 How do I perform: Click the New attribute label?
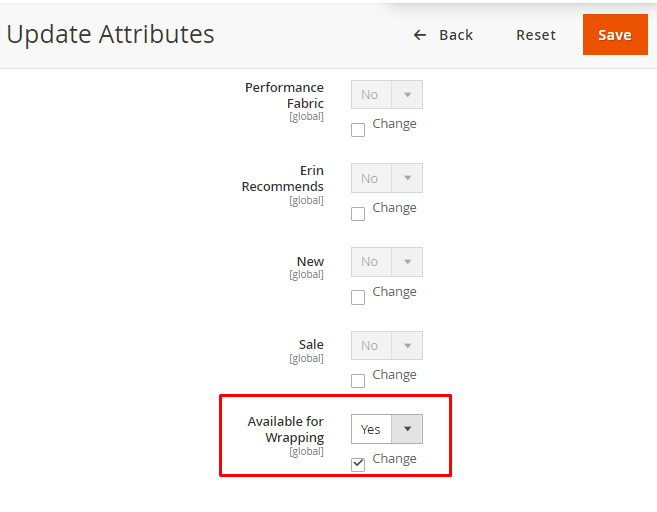(x=310, y=261)
